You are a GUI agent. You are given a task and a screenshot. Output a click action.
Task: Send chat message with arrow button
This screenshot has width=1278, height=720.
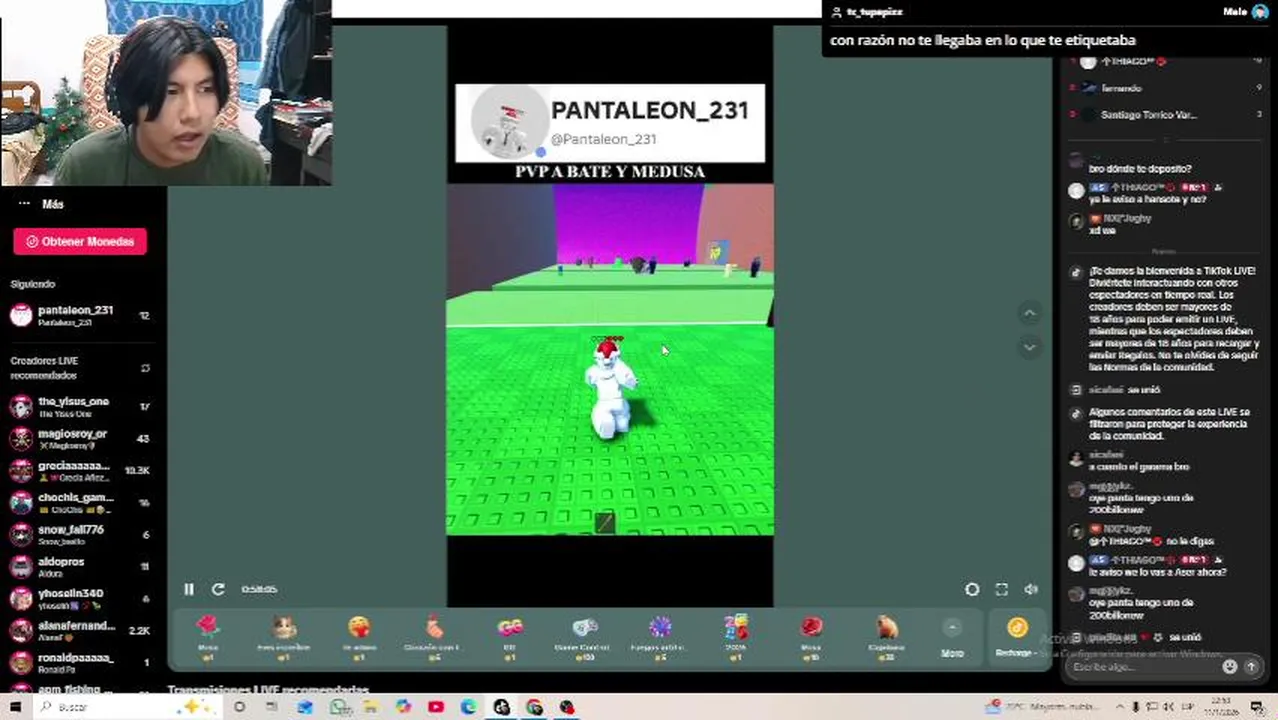coord(1250,667)
